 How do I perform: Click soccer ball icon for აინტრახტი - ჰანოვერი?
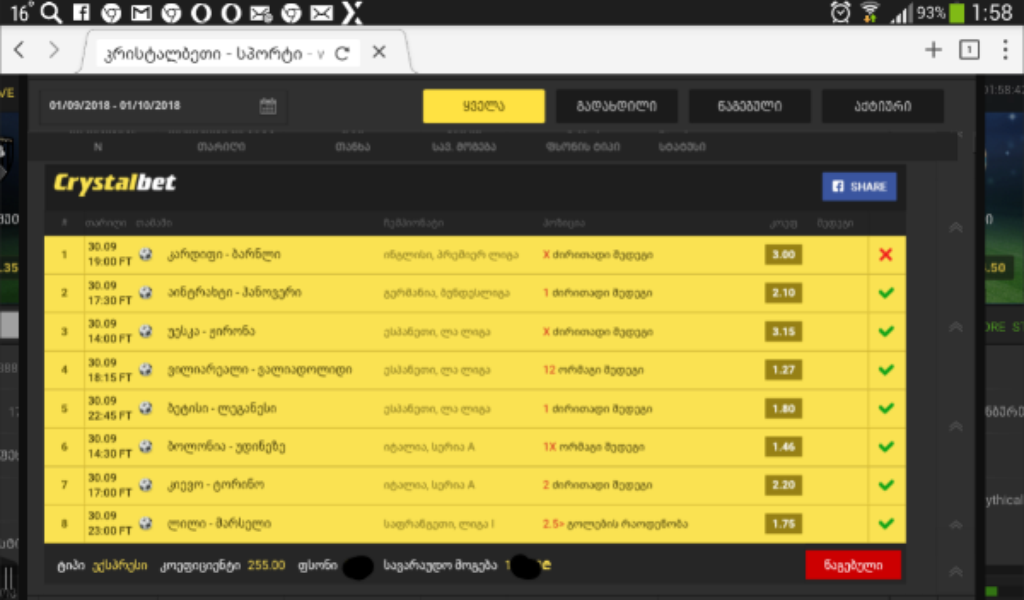pyautogui.click(x=146, y=292)
